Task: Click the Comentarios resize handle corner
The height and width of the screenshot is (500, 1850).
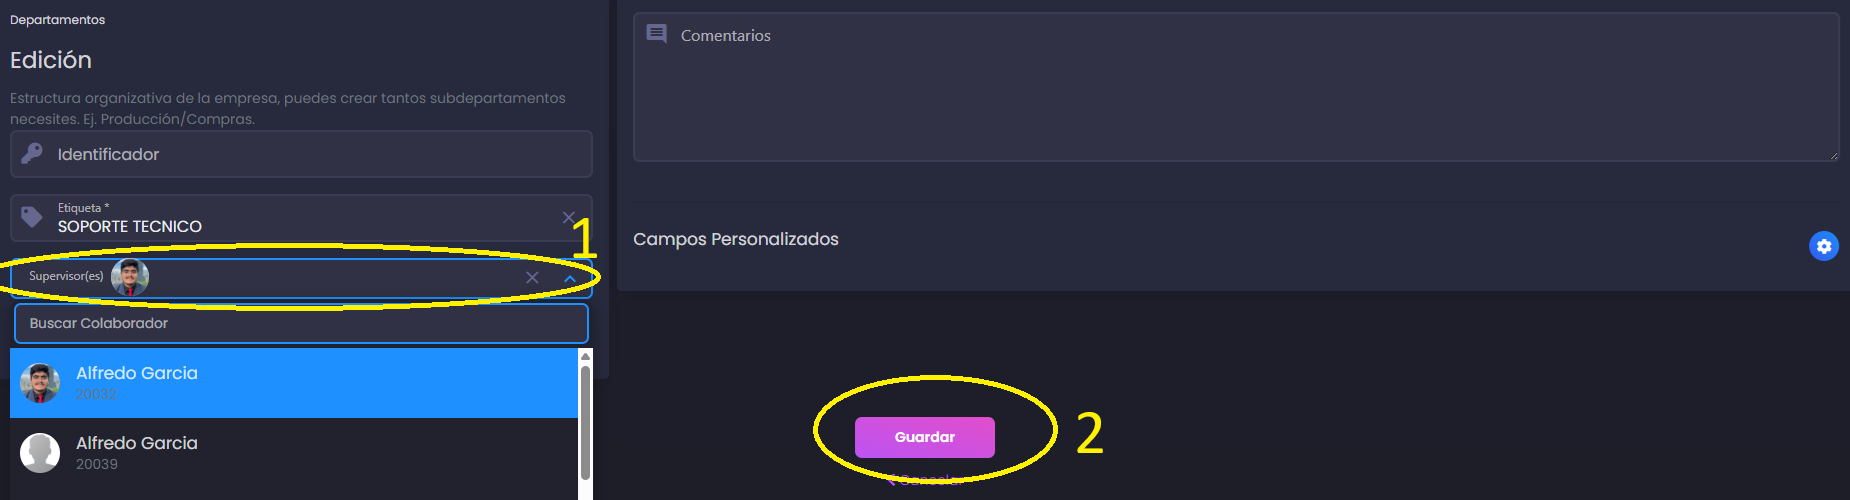Action: coord(1834,155)
